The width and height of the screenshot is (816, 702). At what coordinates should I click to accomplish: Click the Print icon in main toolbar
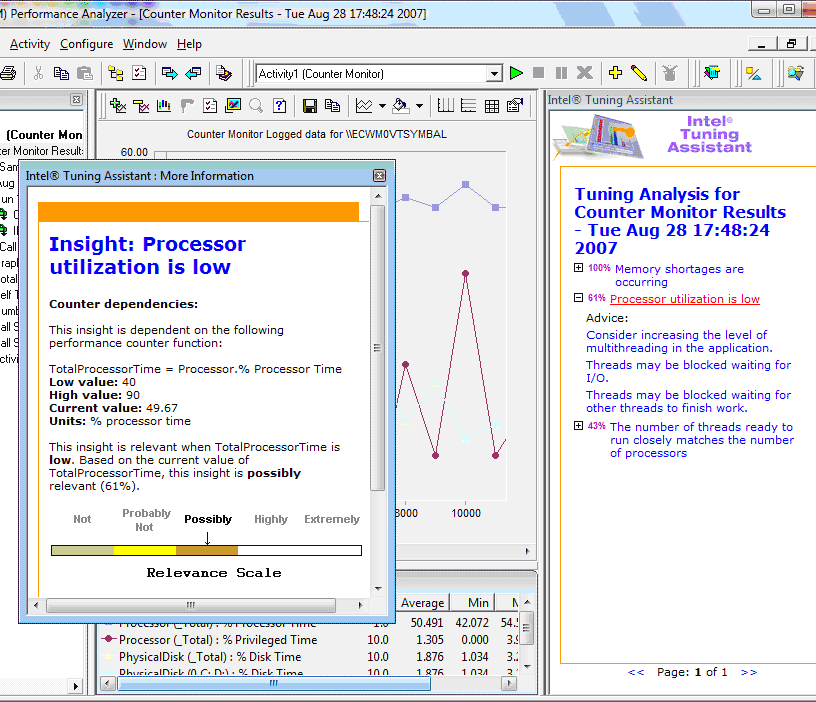(x=7, y=73)
